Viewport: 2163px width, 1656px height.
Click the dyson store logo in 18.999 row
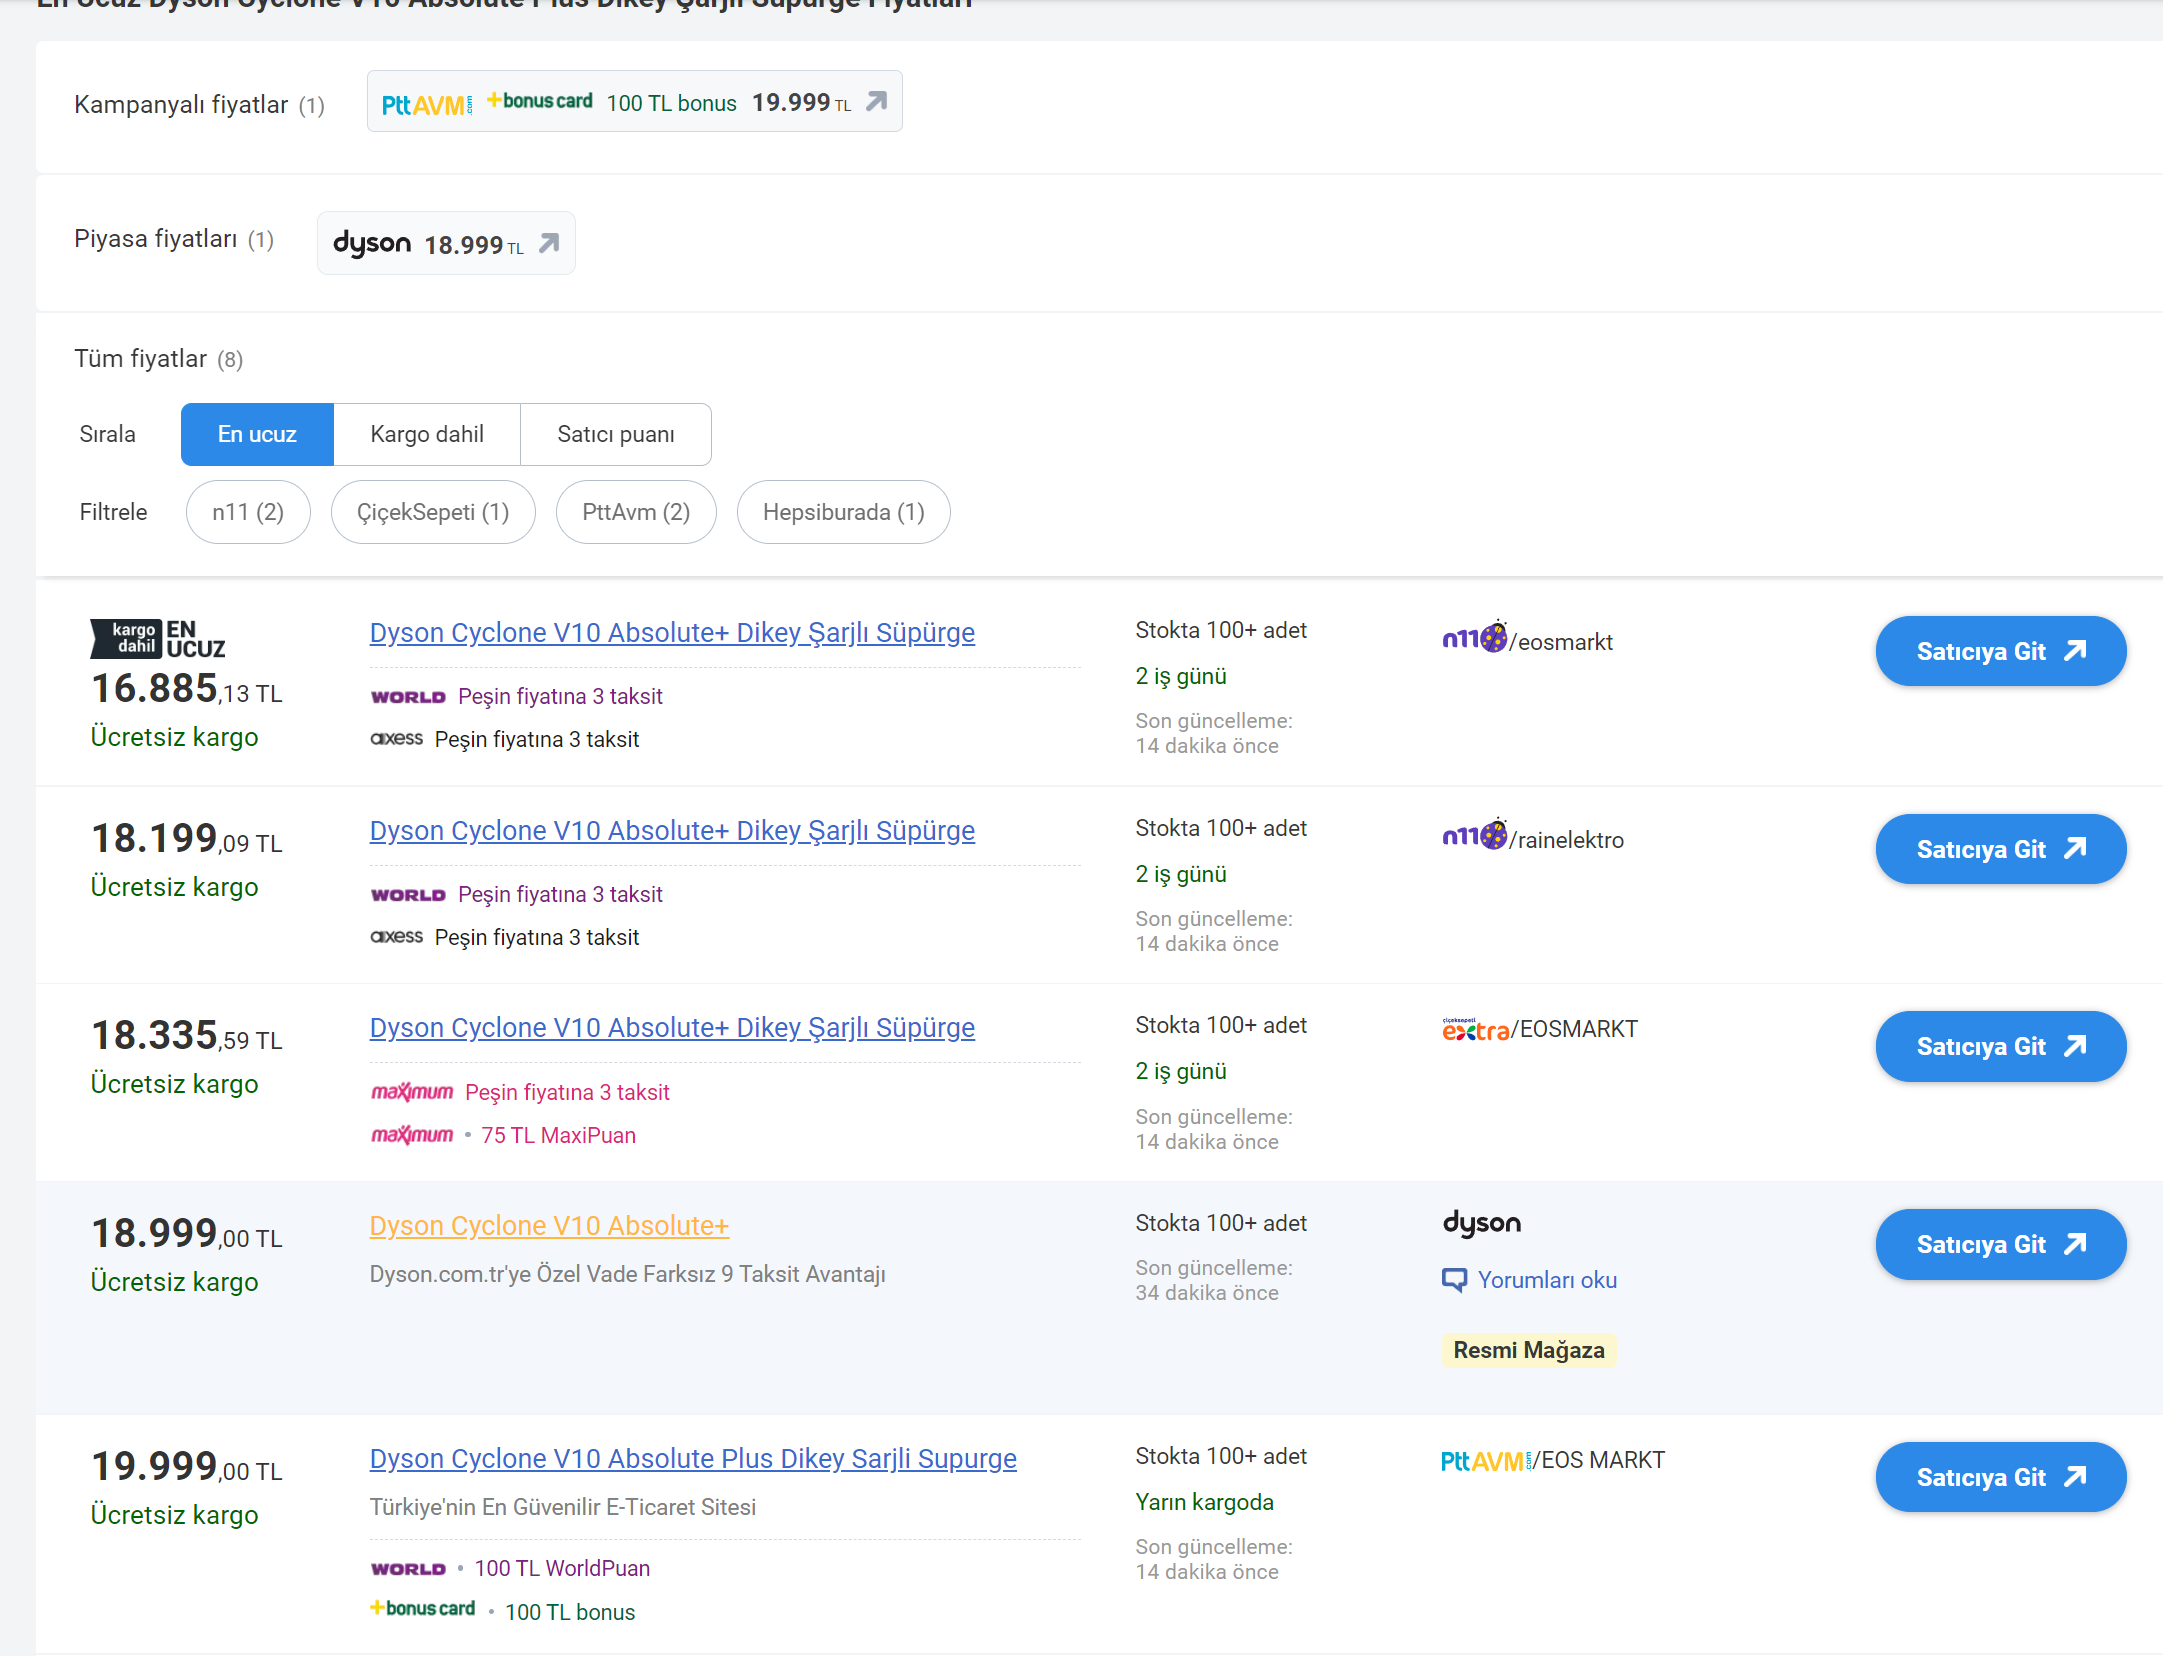coord(1482,1223)
